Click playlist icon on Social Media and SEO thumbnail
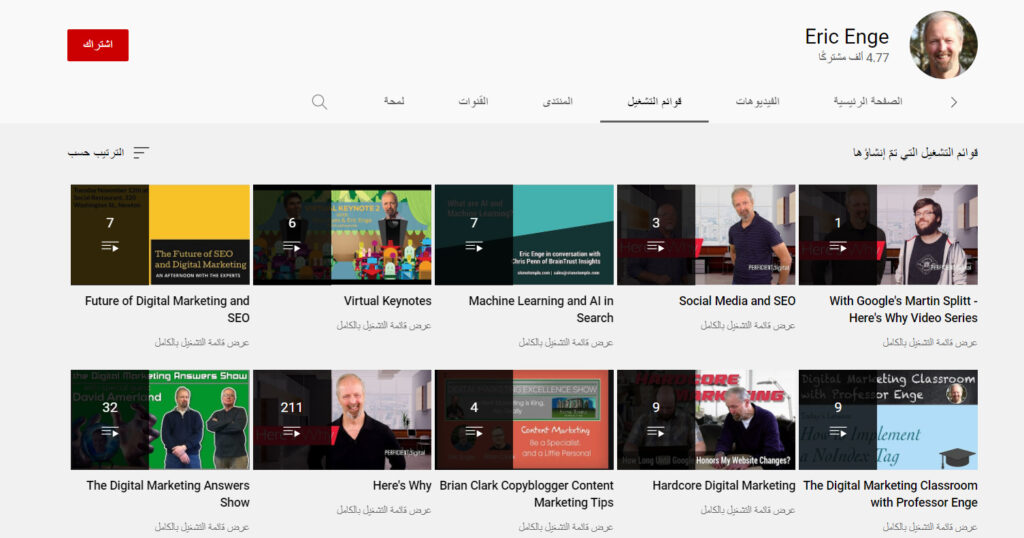The image size is (1024, 538). (656, 246)
